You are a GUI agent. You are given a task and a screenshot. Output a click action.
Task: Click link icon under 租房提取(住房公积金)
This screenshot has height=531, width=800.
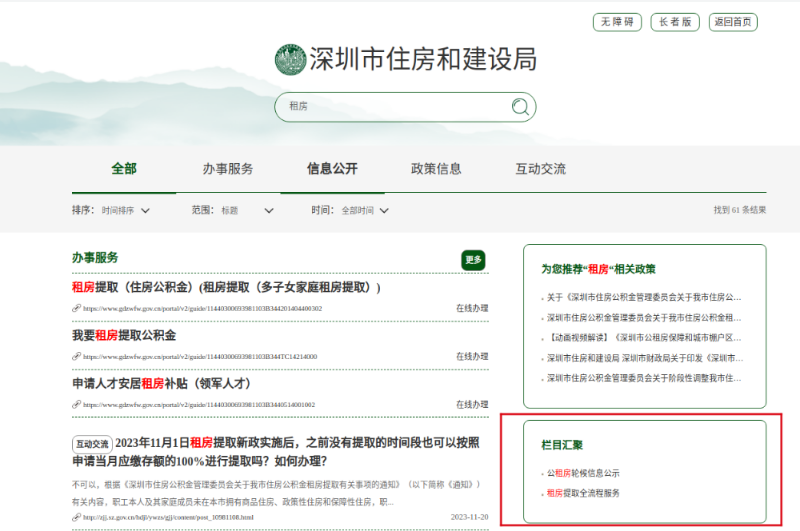[x=76, y=309]
